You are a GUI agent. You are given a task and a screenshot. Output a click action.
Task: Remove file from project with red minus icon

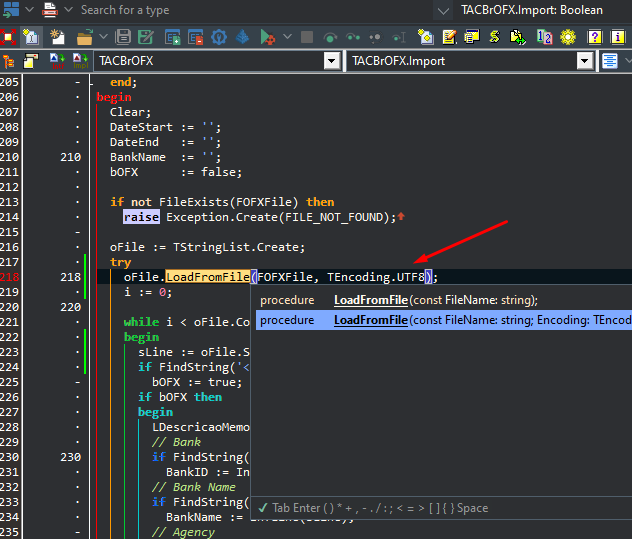pos(195,37)
